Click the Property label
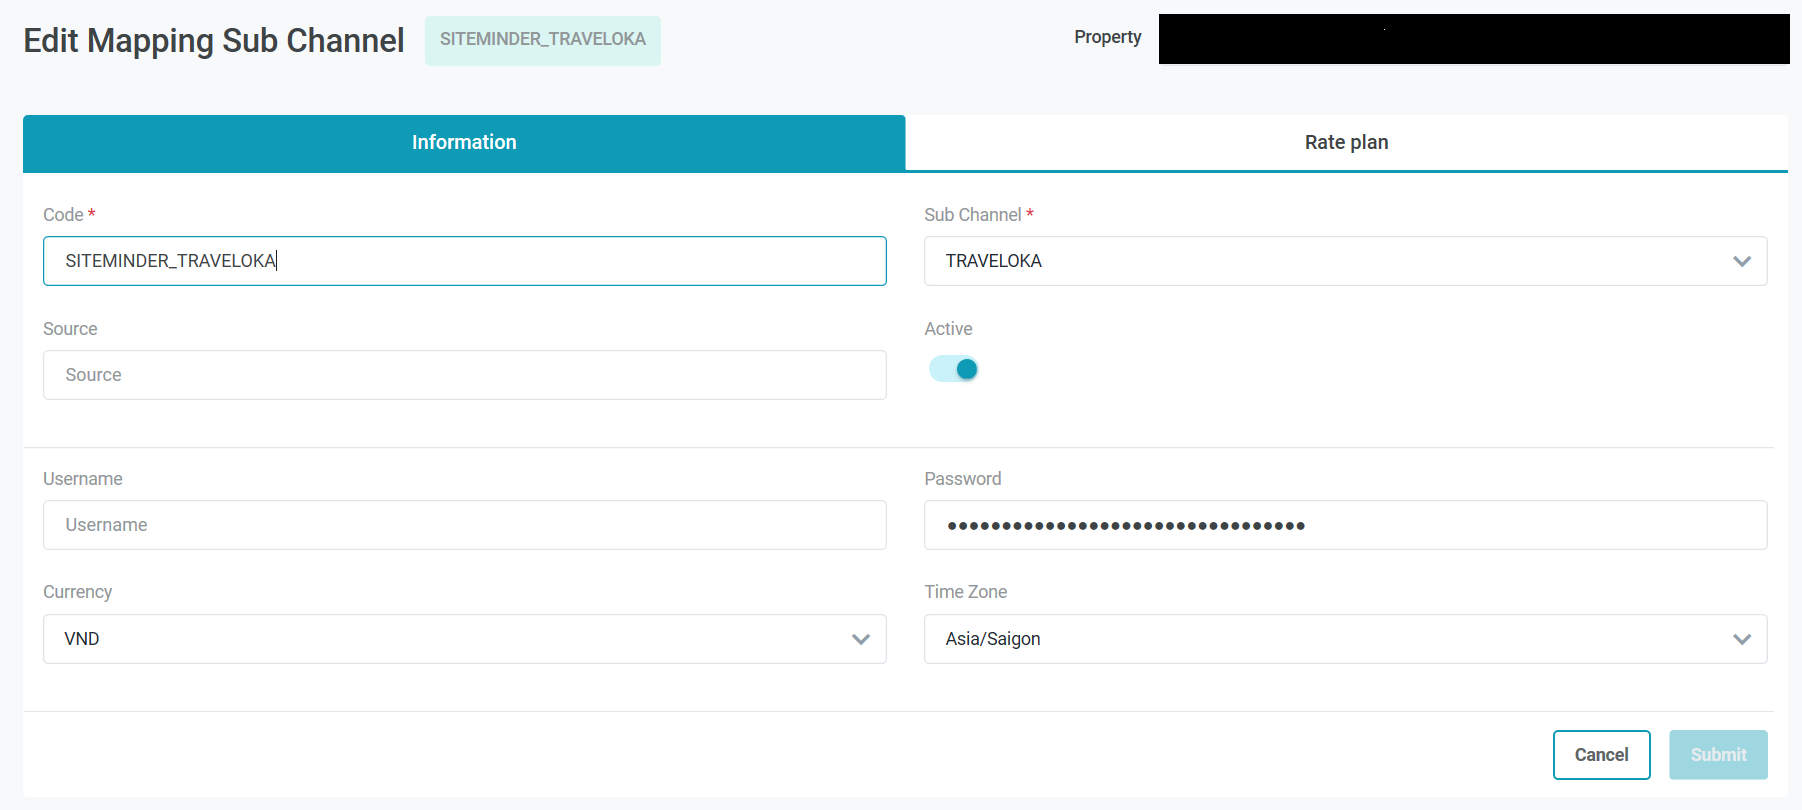 tap(1108, 37)
